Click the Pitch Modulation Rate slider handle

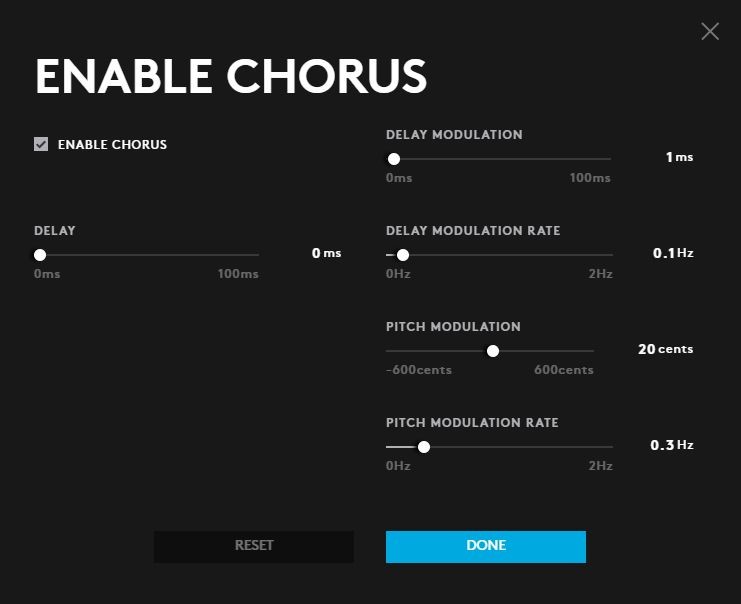coord(424,447)
